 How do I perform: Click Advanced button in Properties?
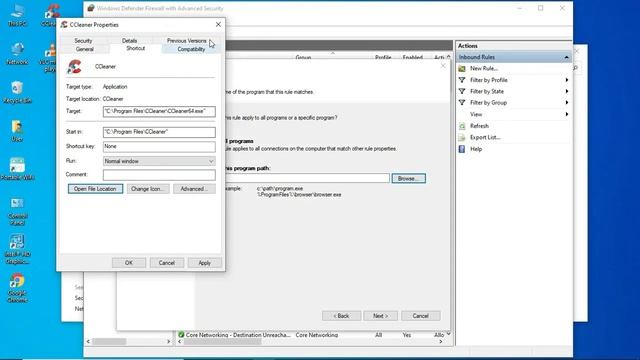tap(194, 189)
